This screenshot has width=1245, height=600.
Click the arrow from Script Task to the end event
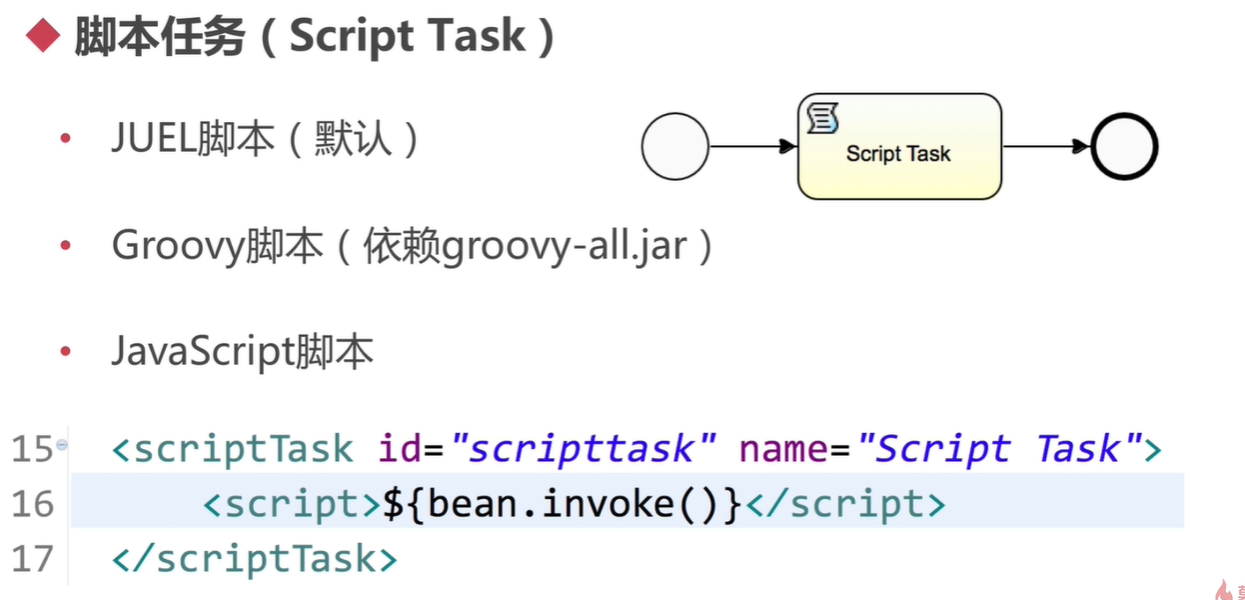1046,147
